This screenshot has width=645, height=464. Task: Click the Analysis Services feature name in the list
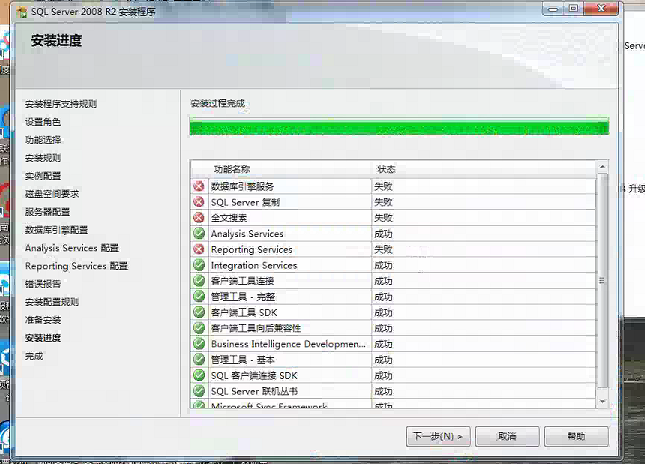(247, 234)
